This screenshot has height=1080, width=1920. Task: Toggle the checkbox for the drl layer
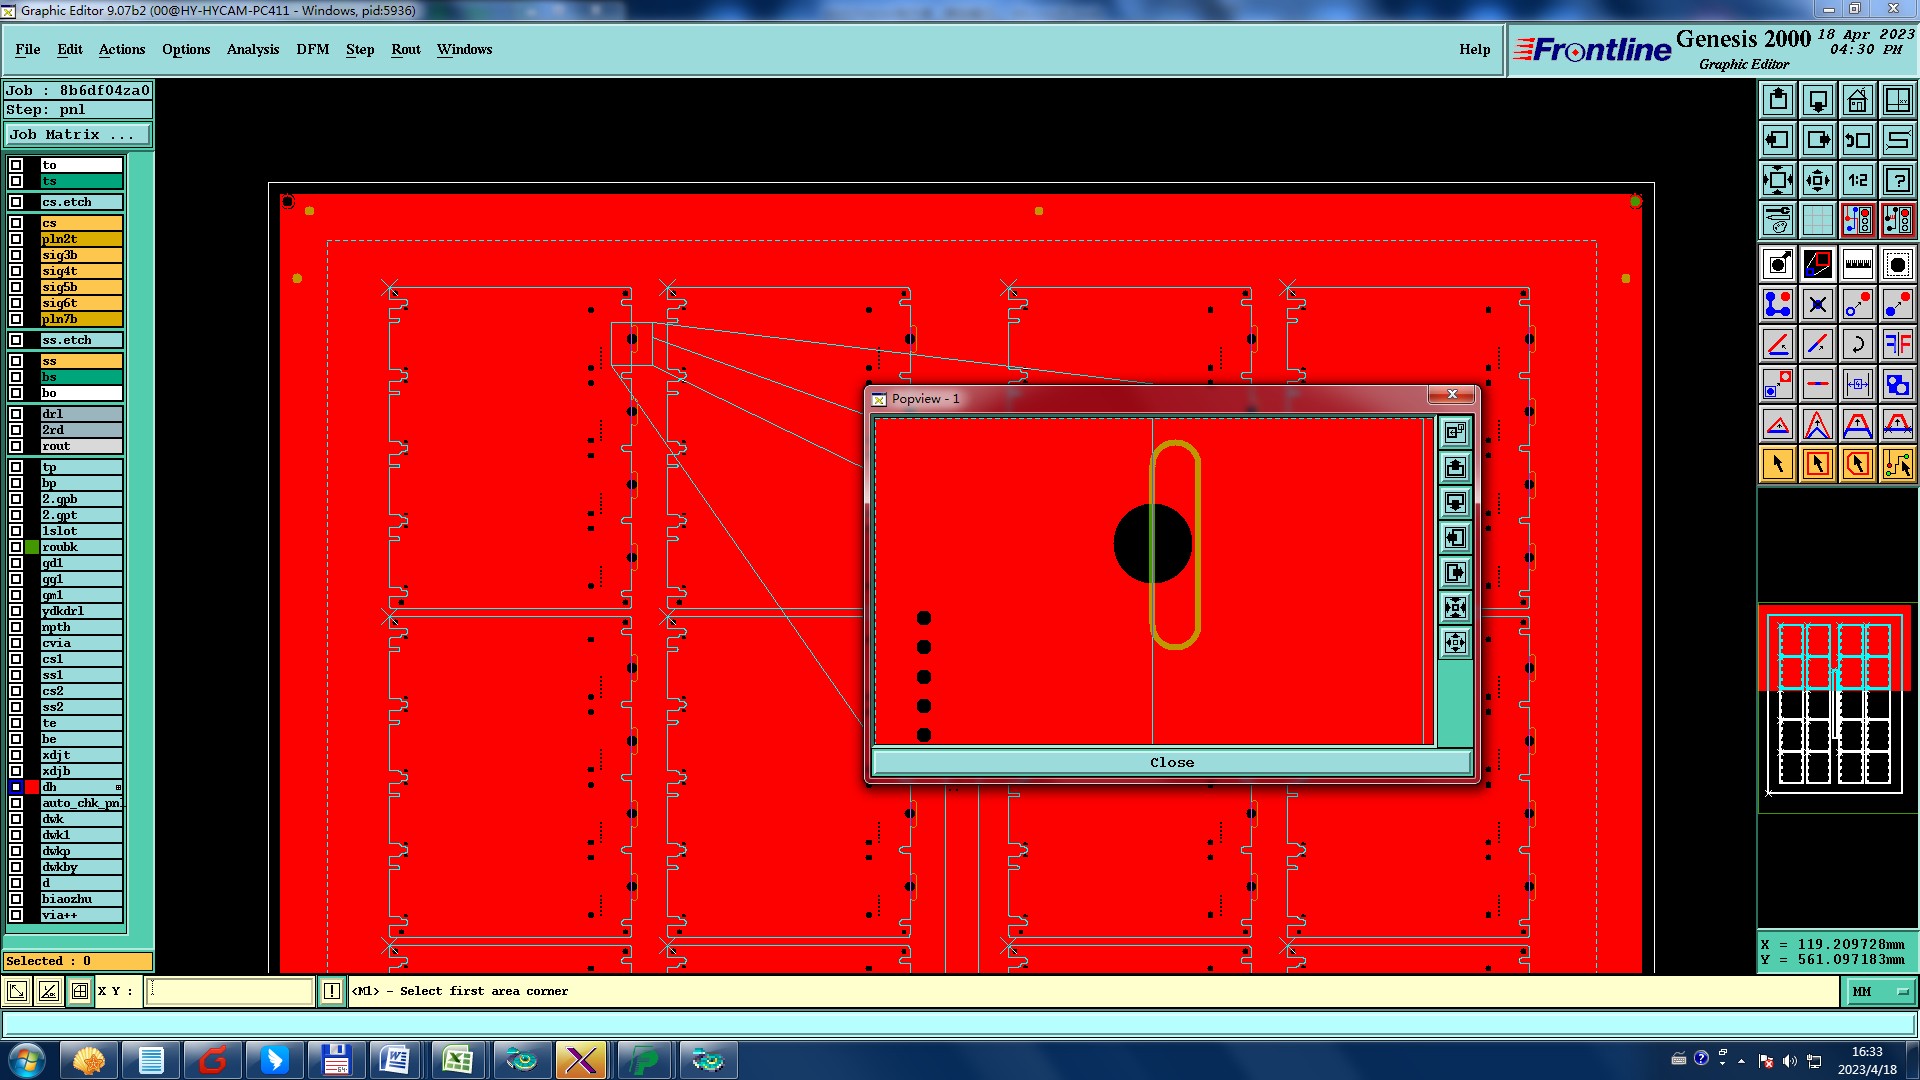click(x=16, y=414)
